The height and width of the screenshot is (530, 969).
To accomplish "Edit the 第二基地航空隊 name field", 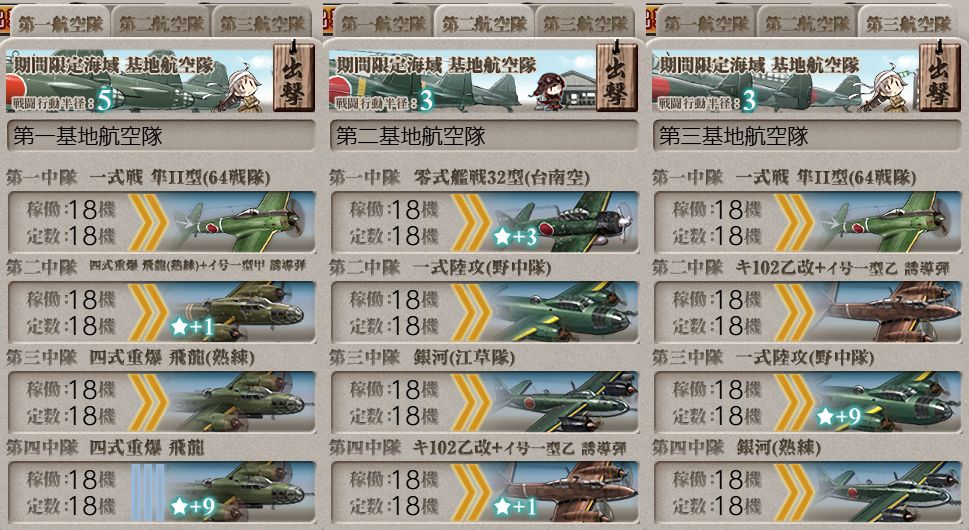I will point(484,136).
